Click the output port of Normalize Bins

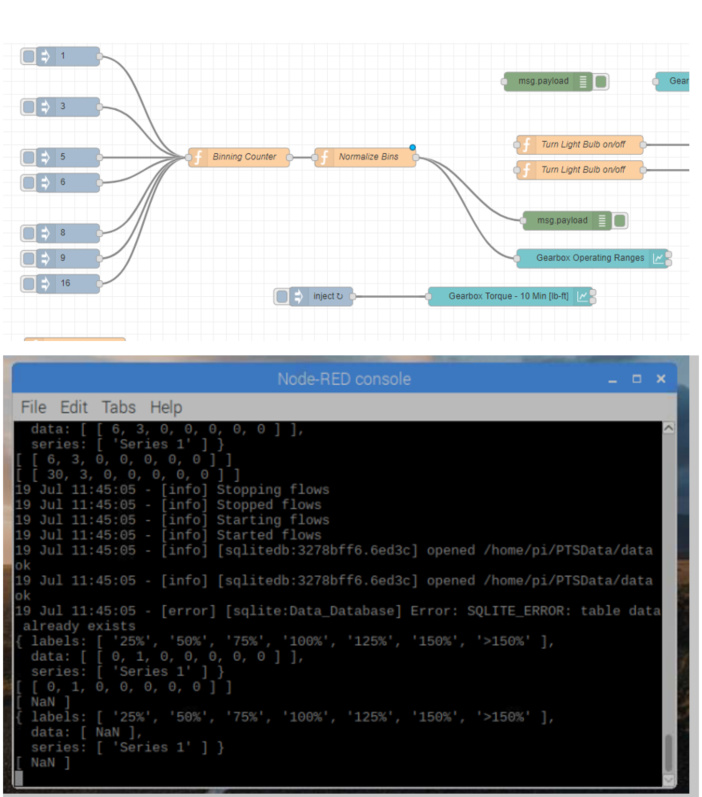[x=416, y=158]
